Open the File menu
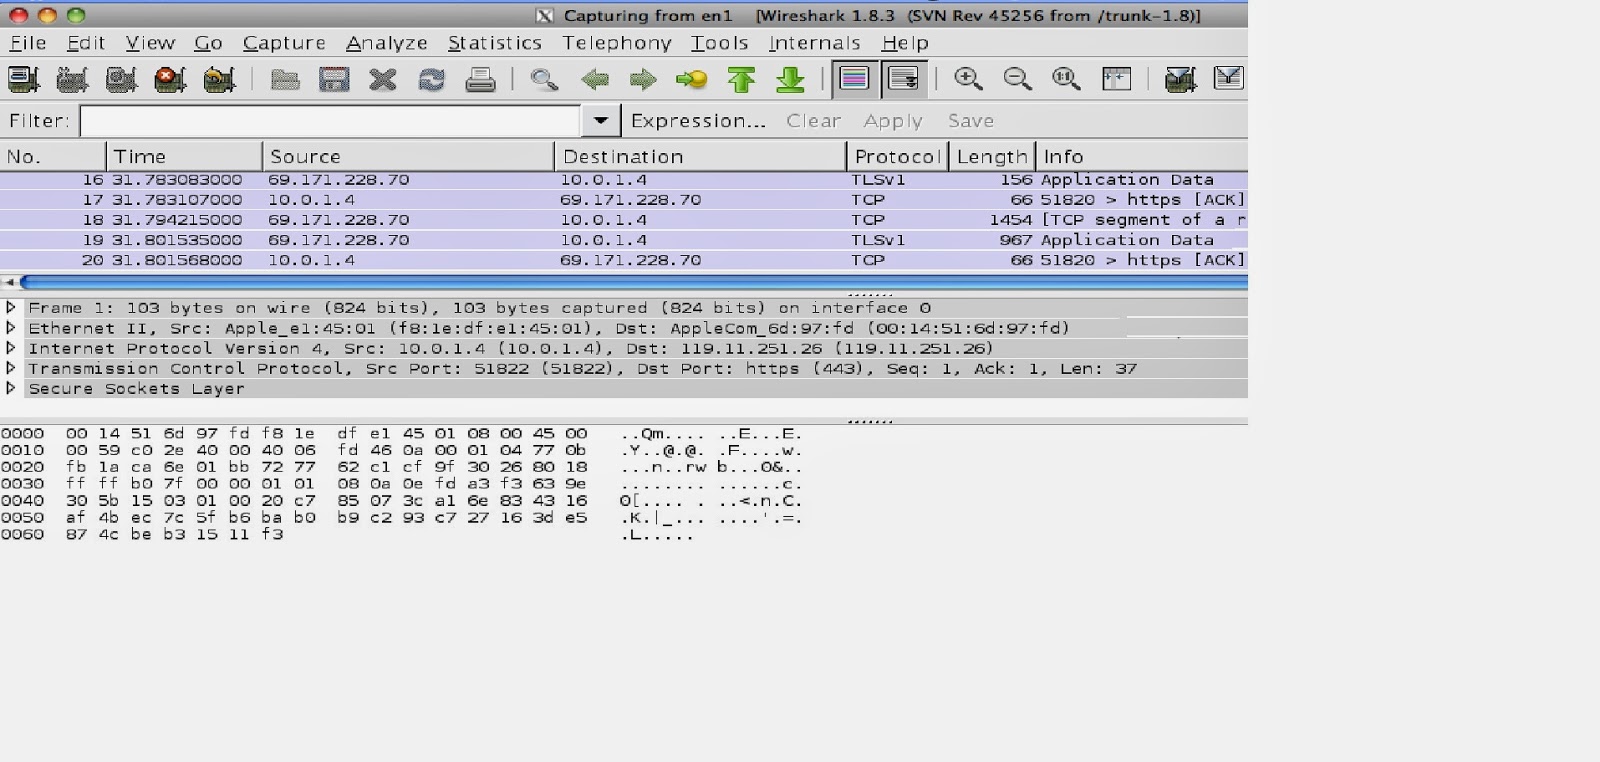This screenshot has height=762, width=1600. (x=28, y=43)
